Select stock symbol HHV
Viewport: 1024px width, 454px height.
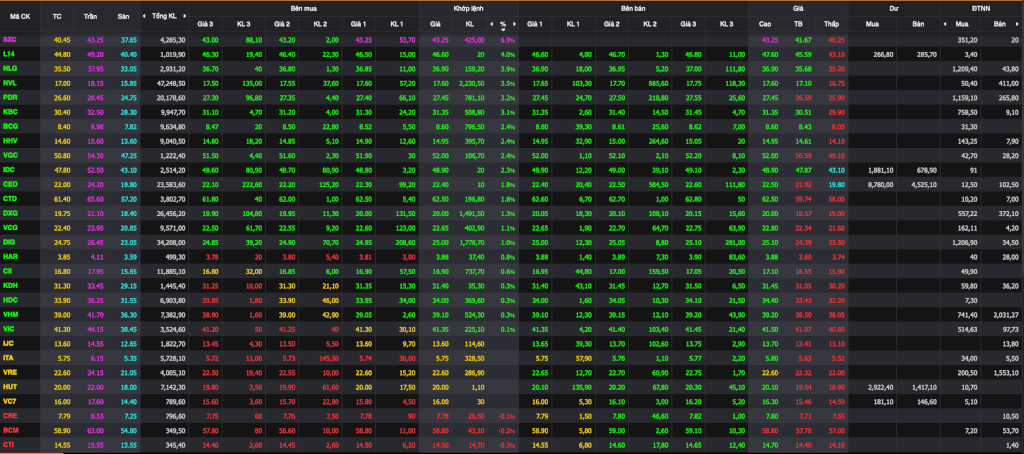tap(9, 140)
